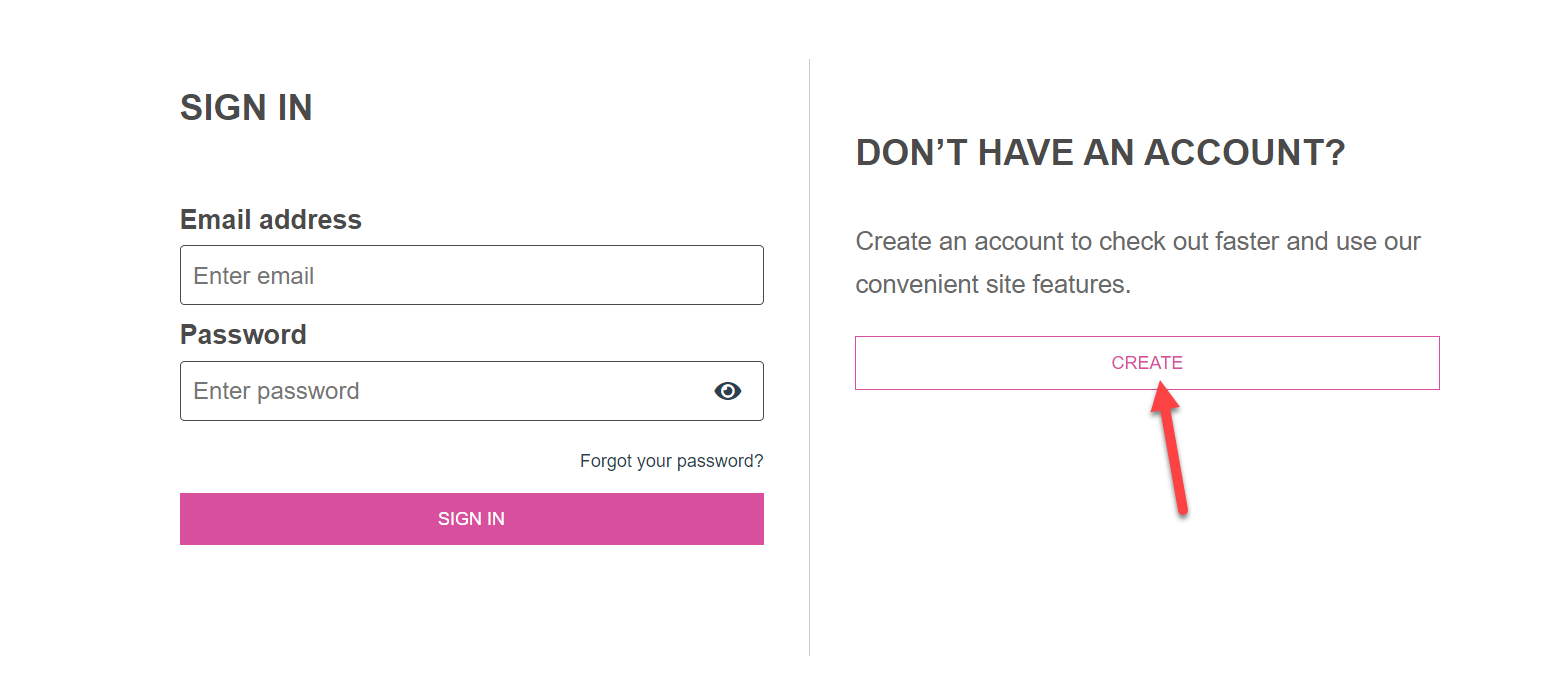Submit login with SIGN IN button
The height and width of the screenshot is (690, 1549).
coord(472,519)
